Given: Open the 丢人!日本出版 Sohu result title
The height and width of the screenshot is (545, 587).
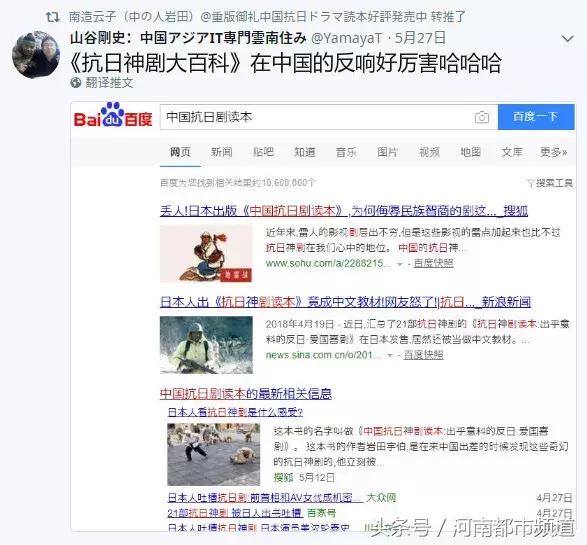Looking at the screenshot, I should 344,211.
